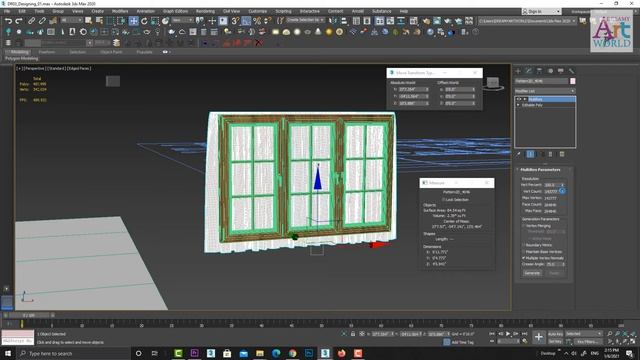The image size is (640, 360).
Task: Toggle the Auto Key button
Action: click(x=555, y=334)
